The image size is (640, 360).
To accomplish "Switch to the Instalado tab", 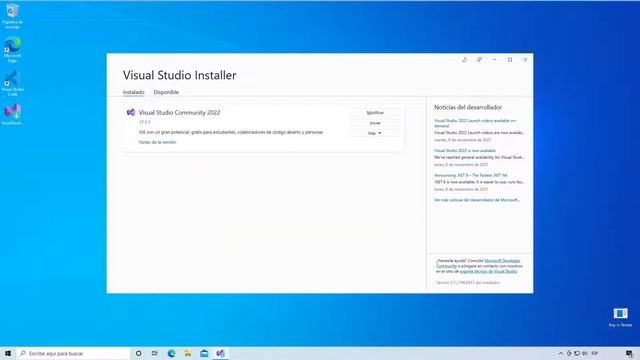I will 133,92.
